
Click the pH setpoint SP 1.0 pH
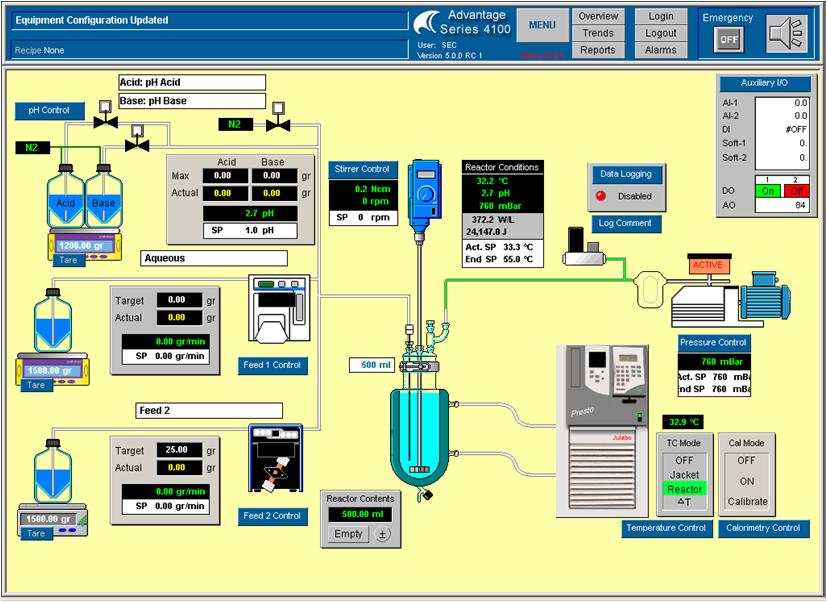pos(250,231)
